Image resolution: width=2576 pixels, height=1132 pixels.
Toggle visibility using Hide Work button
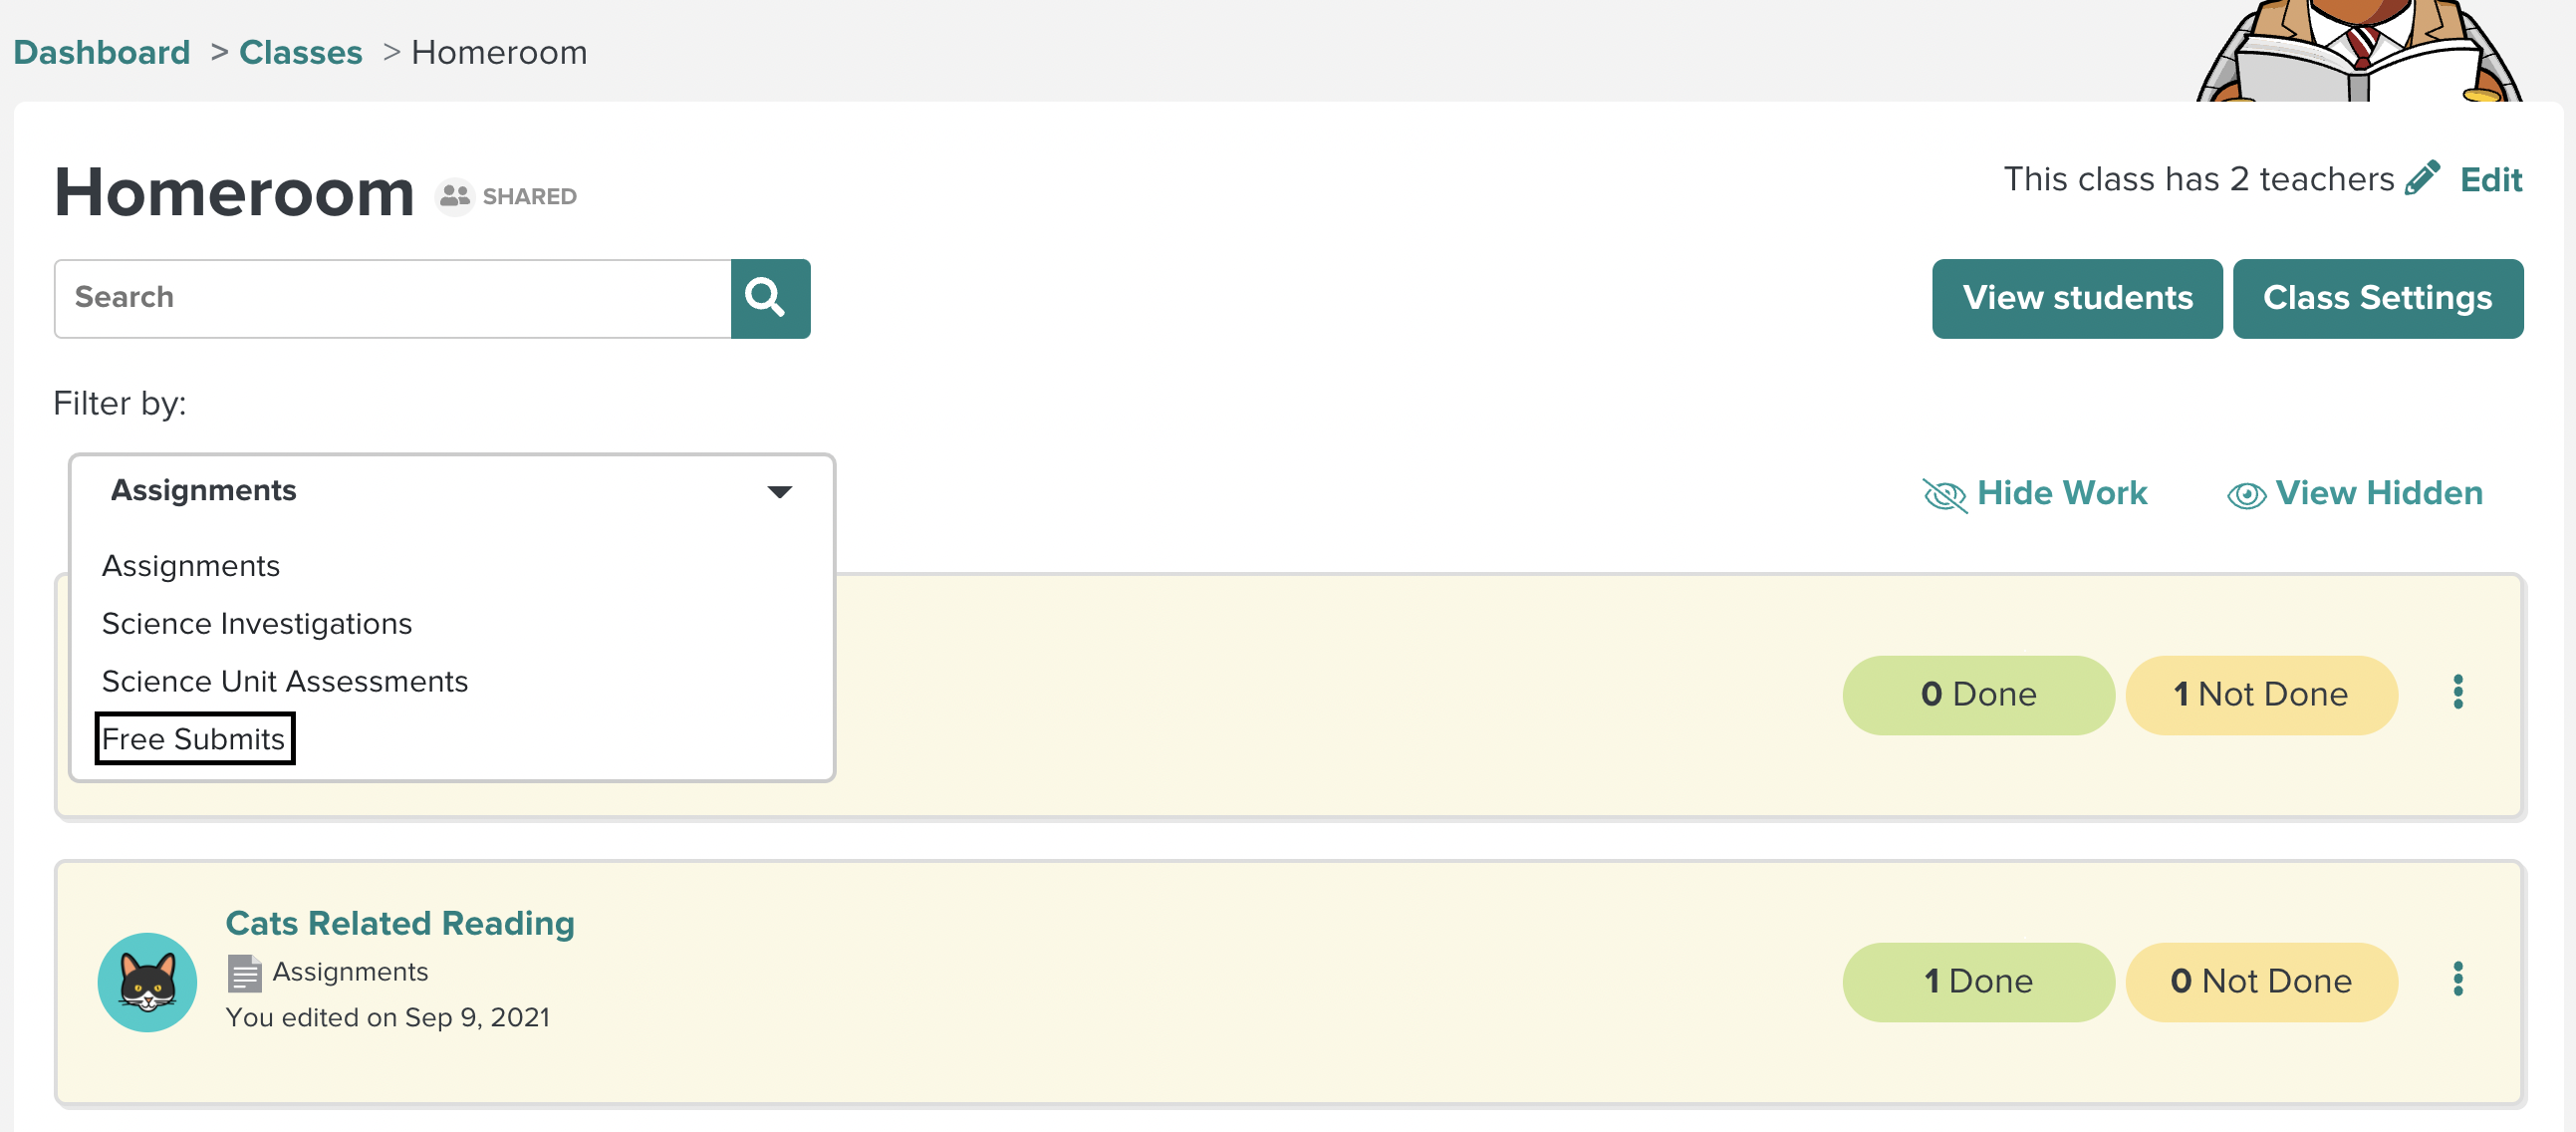(2039, 493)
